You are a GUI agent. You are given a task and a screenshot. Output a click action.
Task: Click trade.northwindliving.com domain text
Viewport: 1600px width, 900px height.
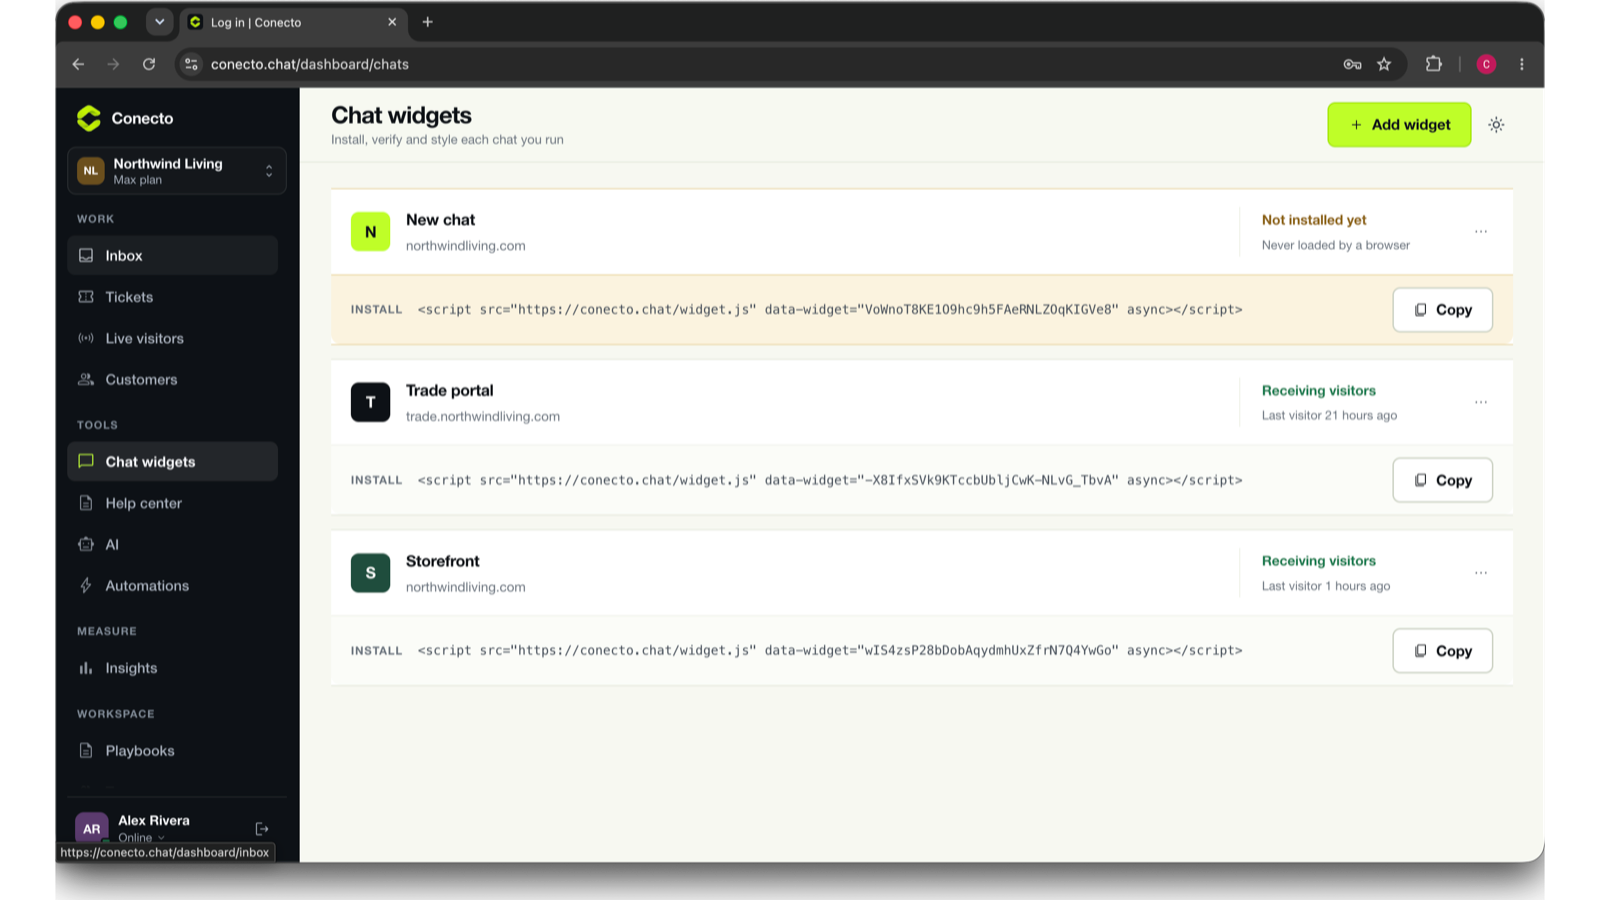[483, 416]
